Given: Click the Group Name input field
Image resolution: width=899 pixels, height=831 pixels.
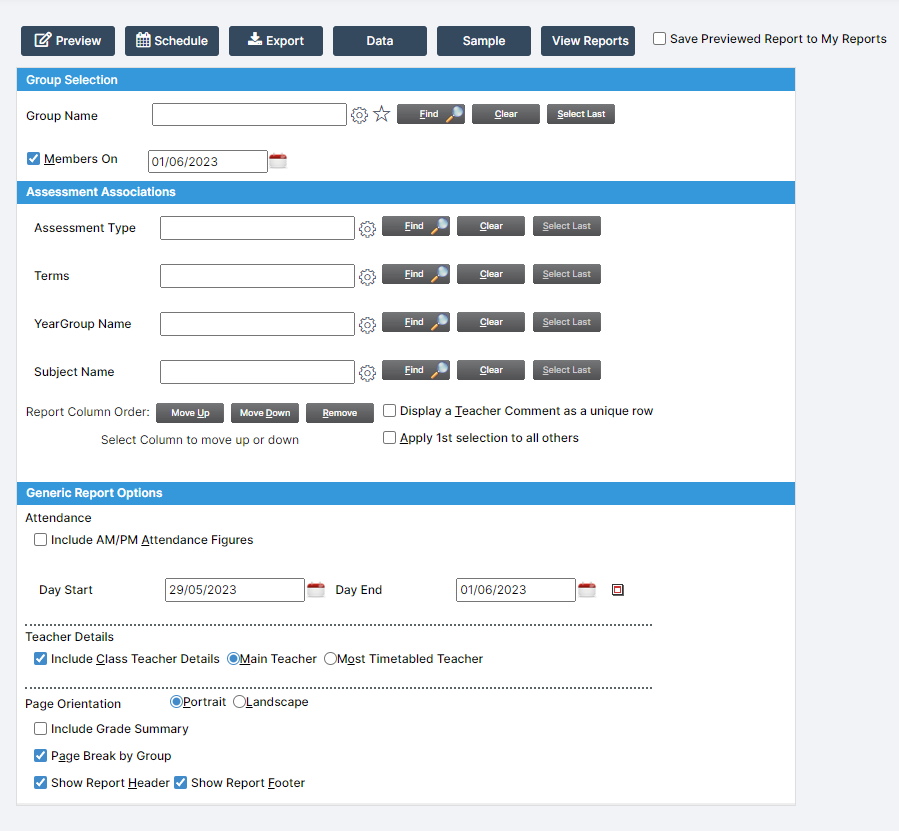Looking at the screenshot, I should click(x=249, y=114).
